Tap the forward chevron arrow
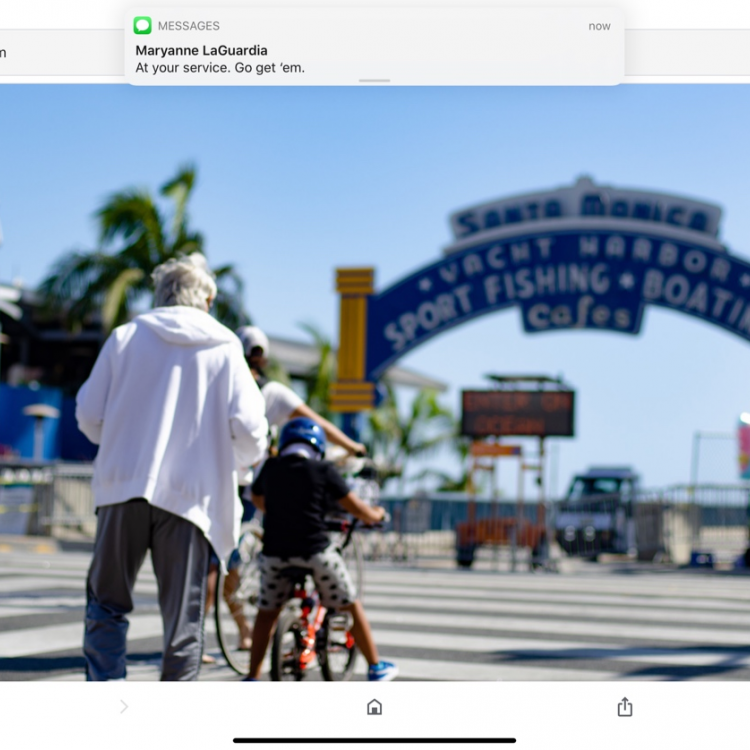 (124, 706)
